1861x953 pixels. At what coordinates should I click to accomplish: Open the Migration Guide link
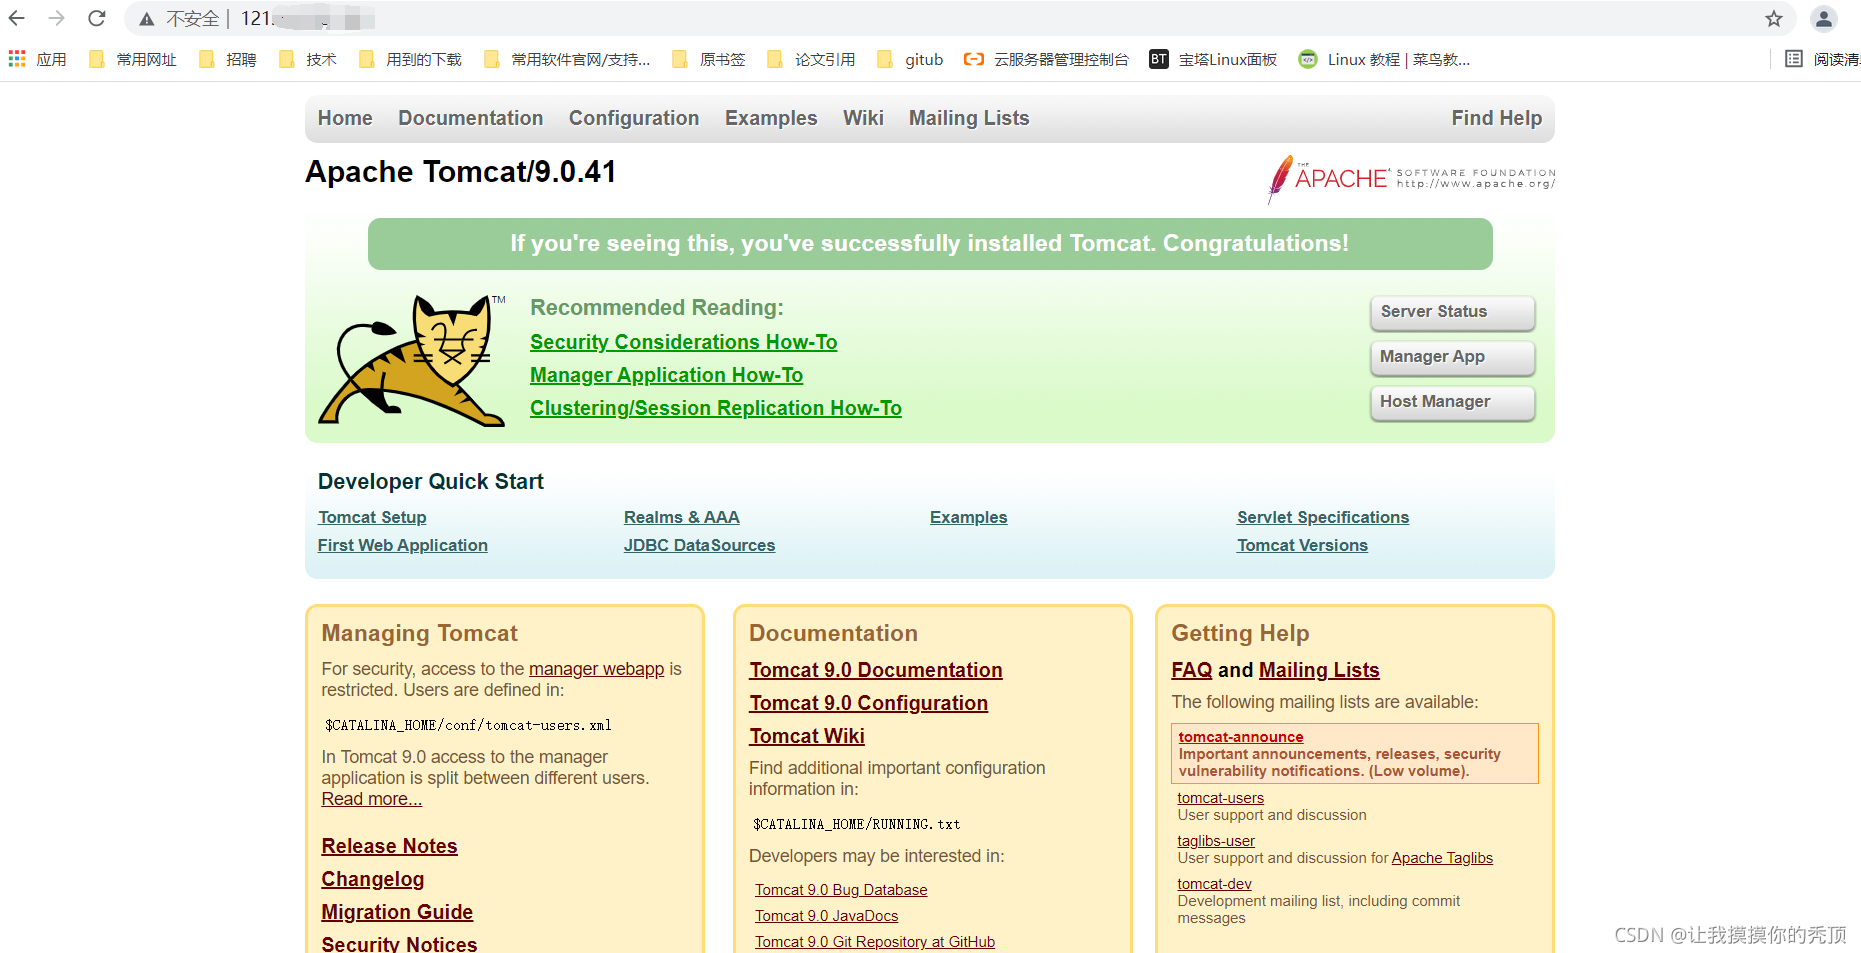tap(397, 912)
